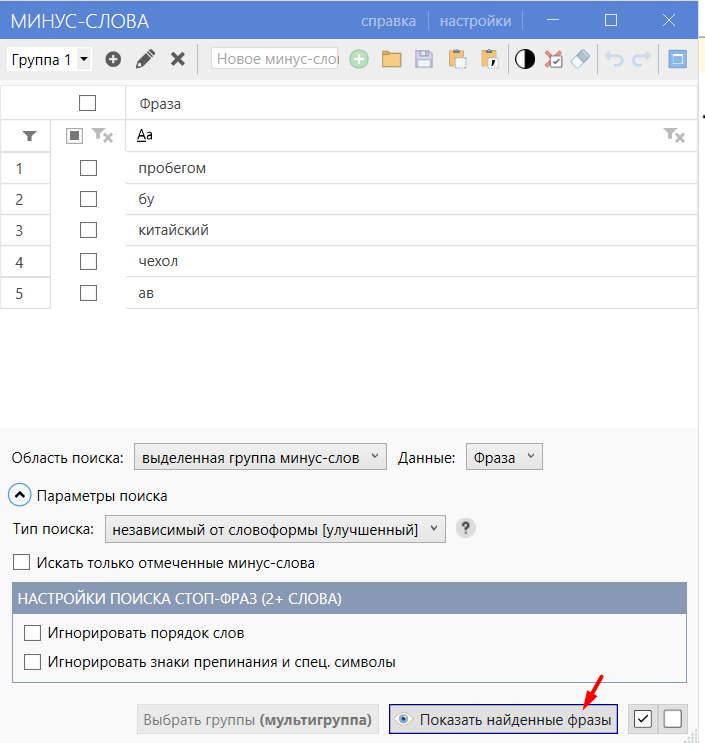Collapse the 'Параметры поиска' section

pos(20,495)
